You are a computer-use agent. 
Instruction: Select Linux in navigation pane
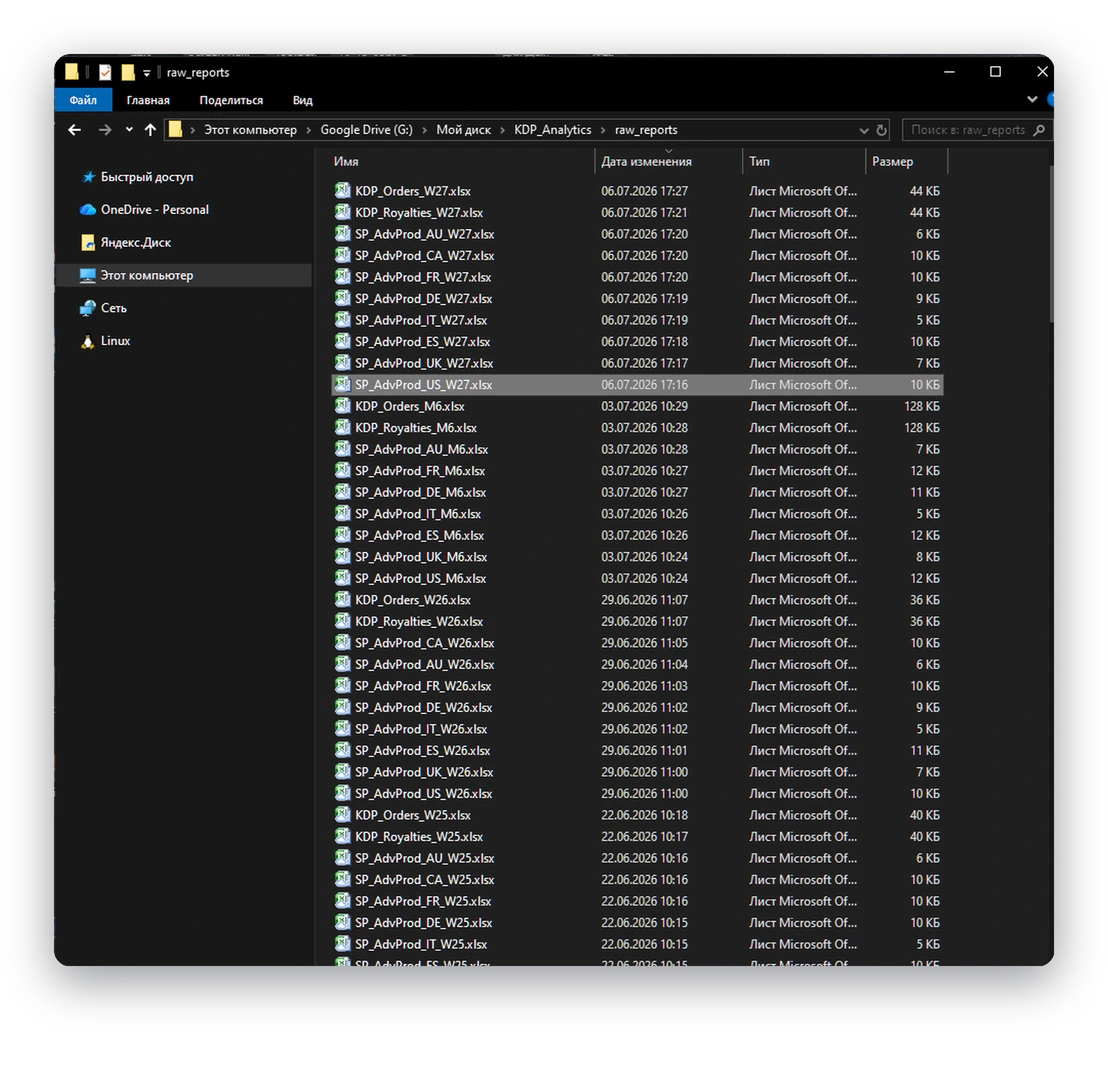click(115, 340)
